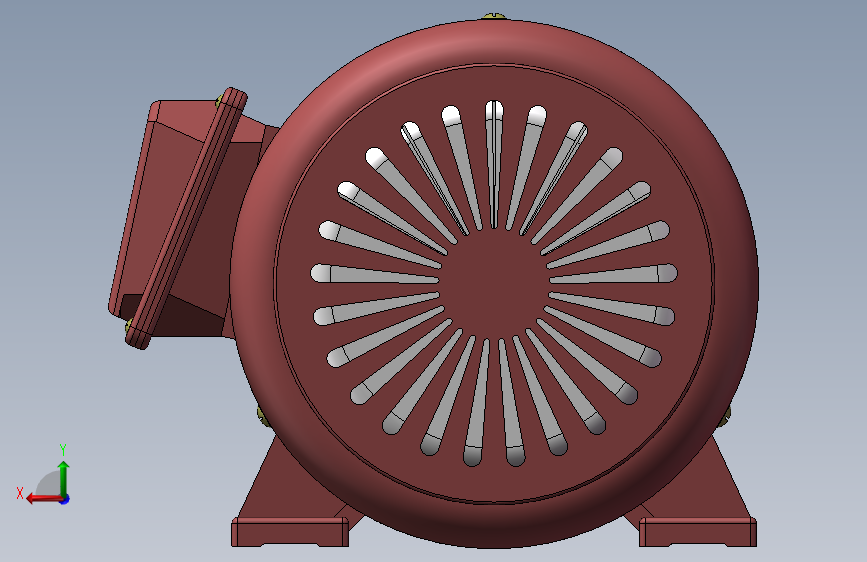This screenshot has height=562, width=867.
Task: Click the red X axis arrow of triad
Action: (43, 499)
